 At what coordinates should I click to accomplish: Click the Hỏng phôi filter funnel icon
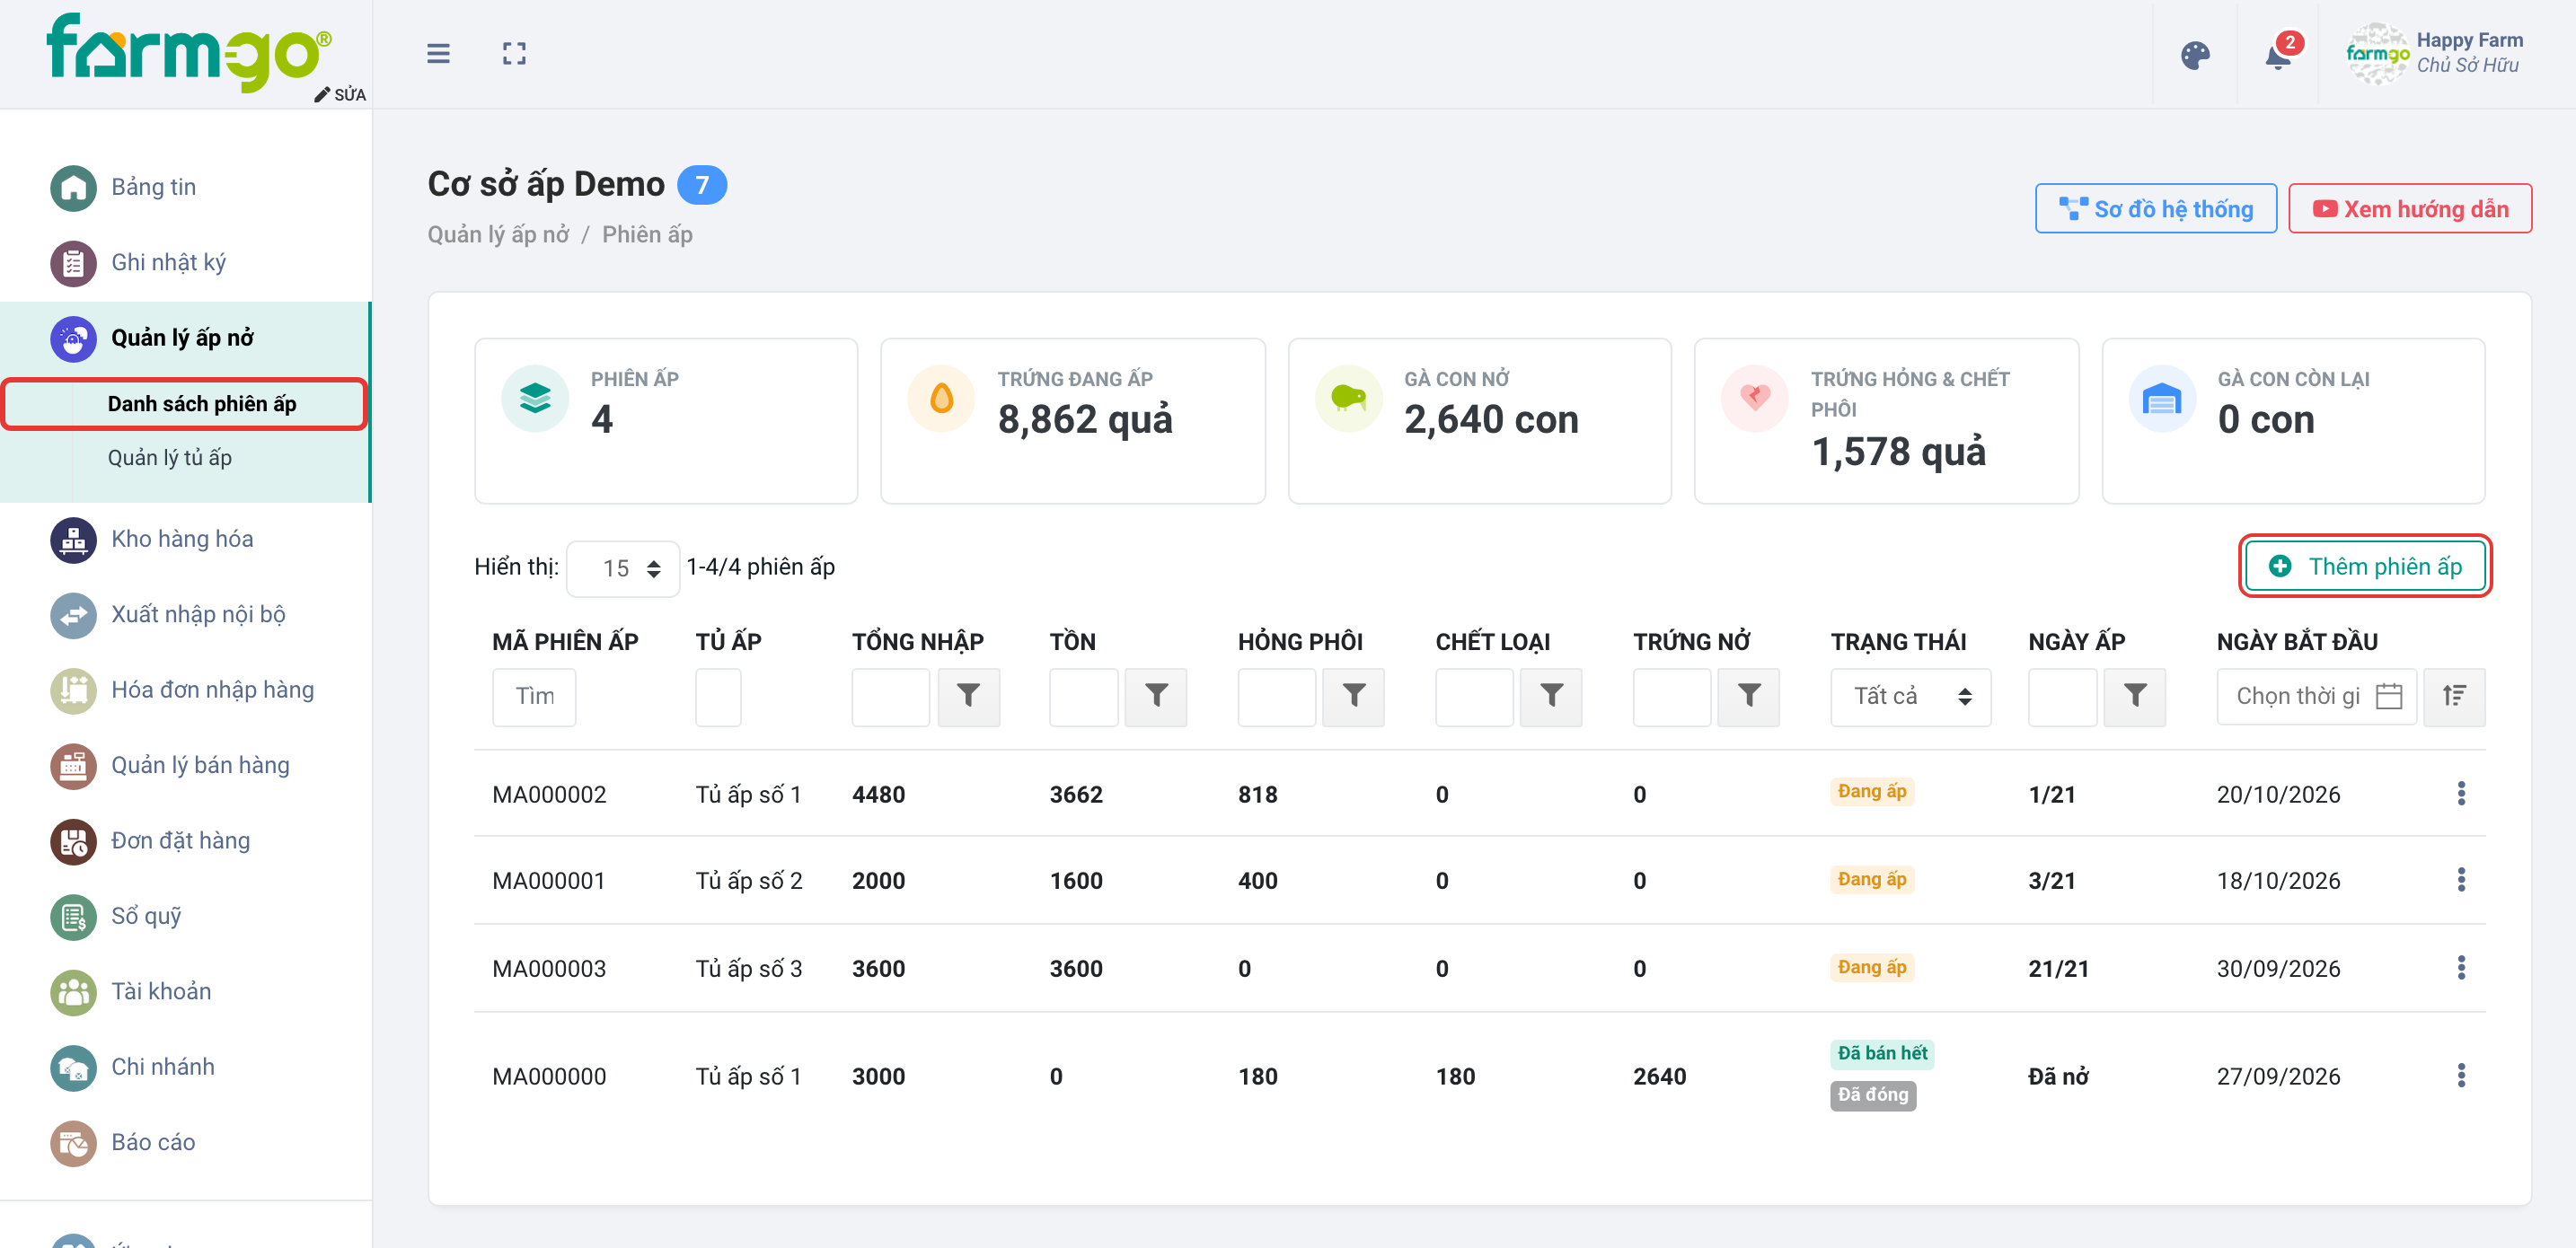click(x=1353, y=696)
